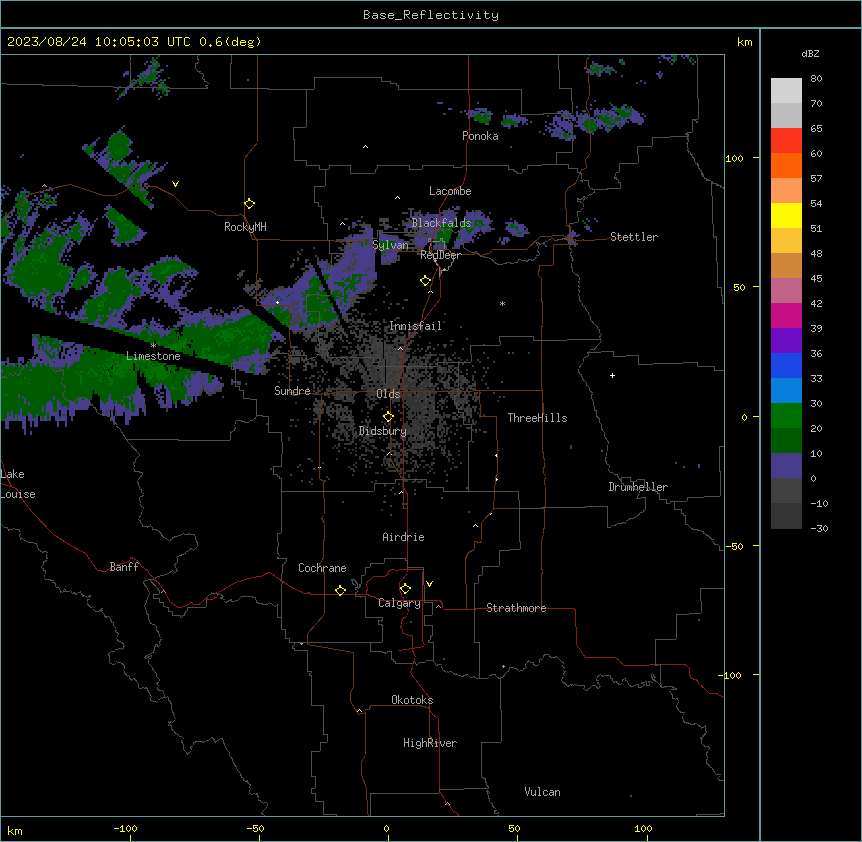862x842 pixels.
Task: Click the km unit label at top right
Action: pos(744,42)
